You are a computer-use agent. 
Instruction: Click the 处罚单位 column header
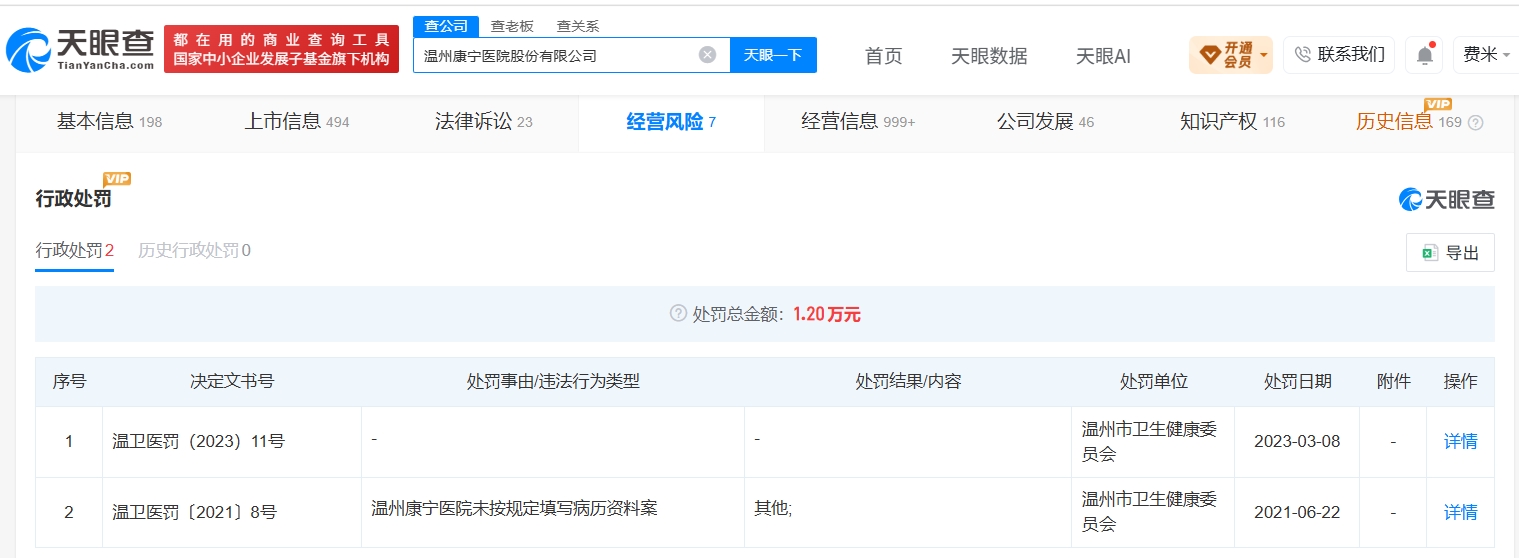tap(1153, 381)
